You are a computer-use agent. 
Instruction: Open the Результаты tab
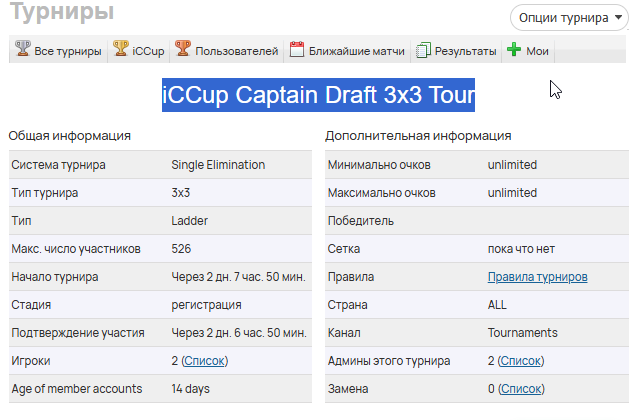click(x=456, y=50)
